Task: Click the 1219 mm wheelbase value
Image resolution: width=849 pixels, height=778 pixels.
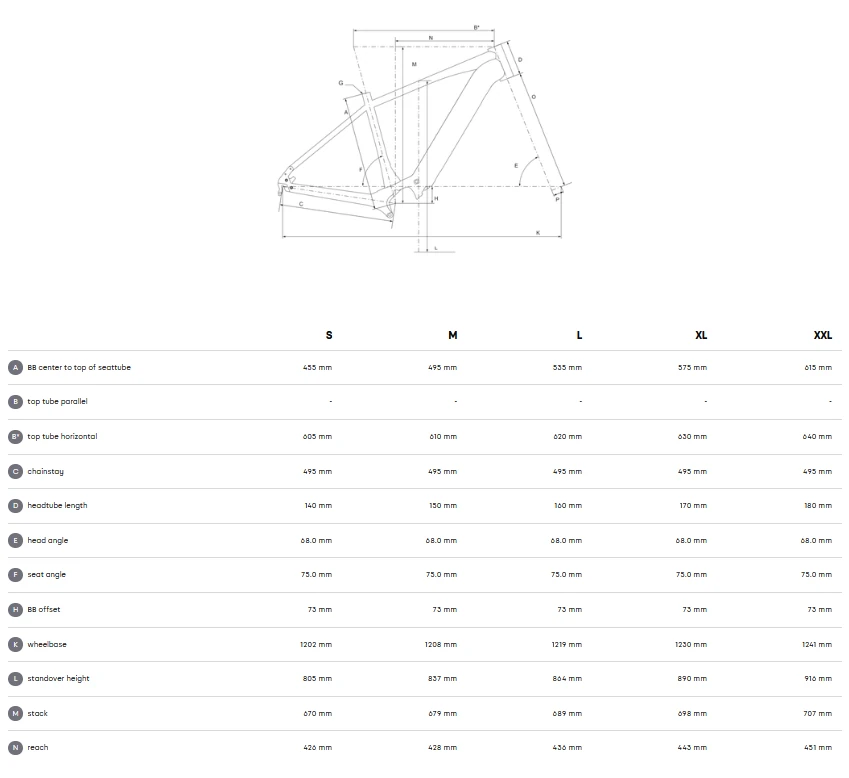Action: [566, 644]
